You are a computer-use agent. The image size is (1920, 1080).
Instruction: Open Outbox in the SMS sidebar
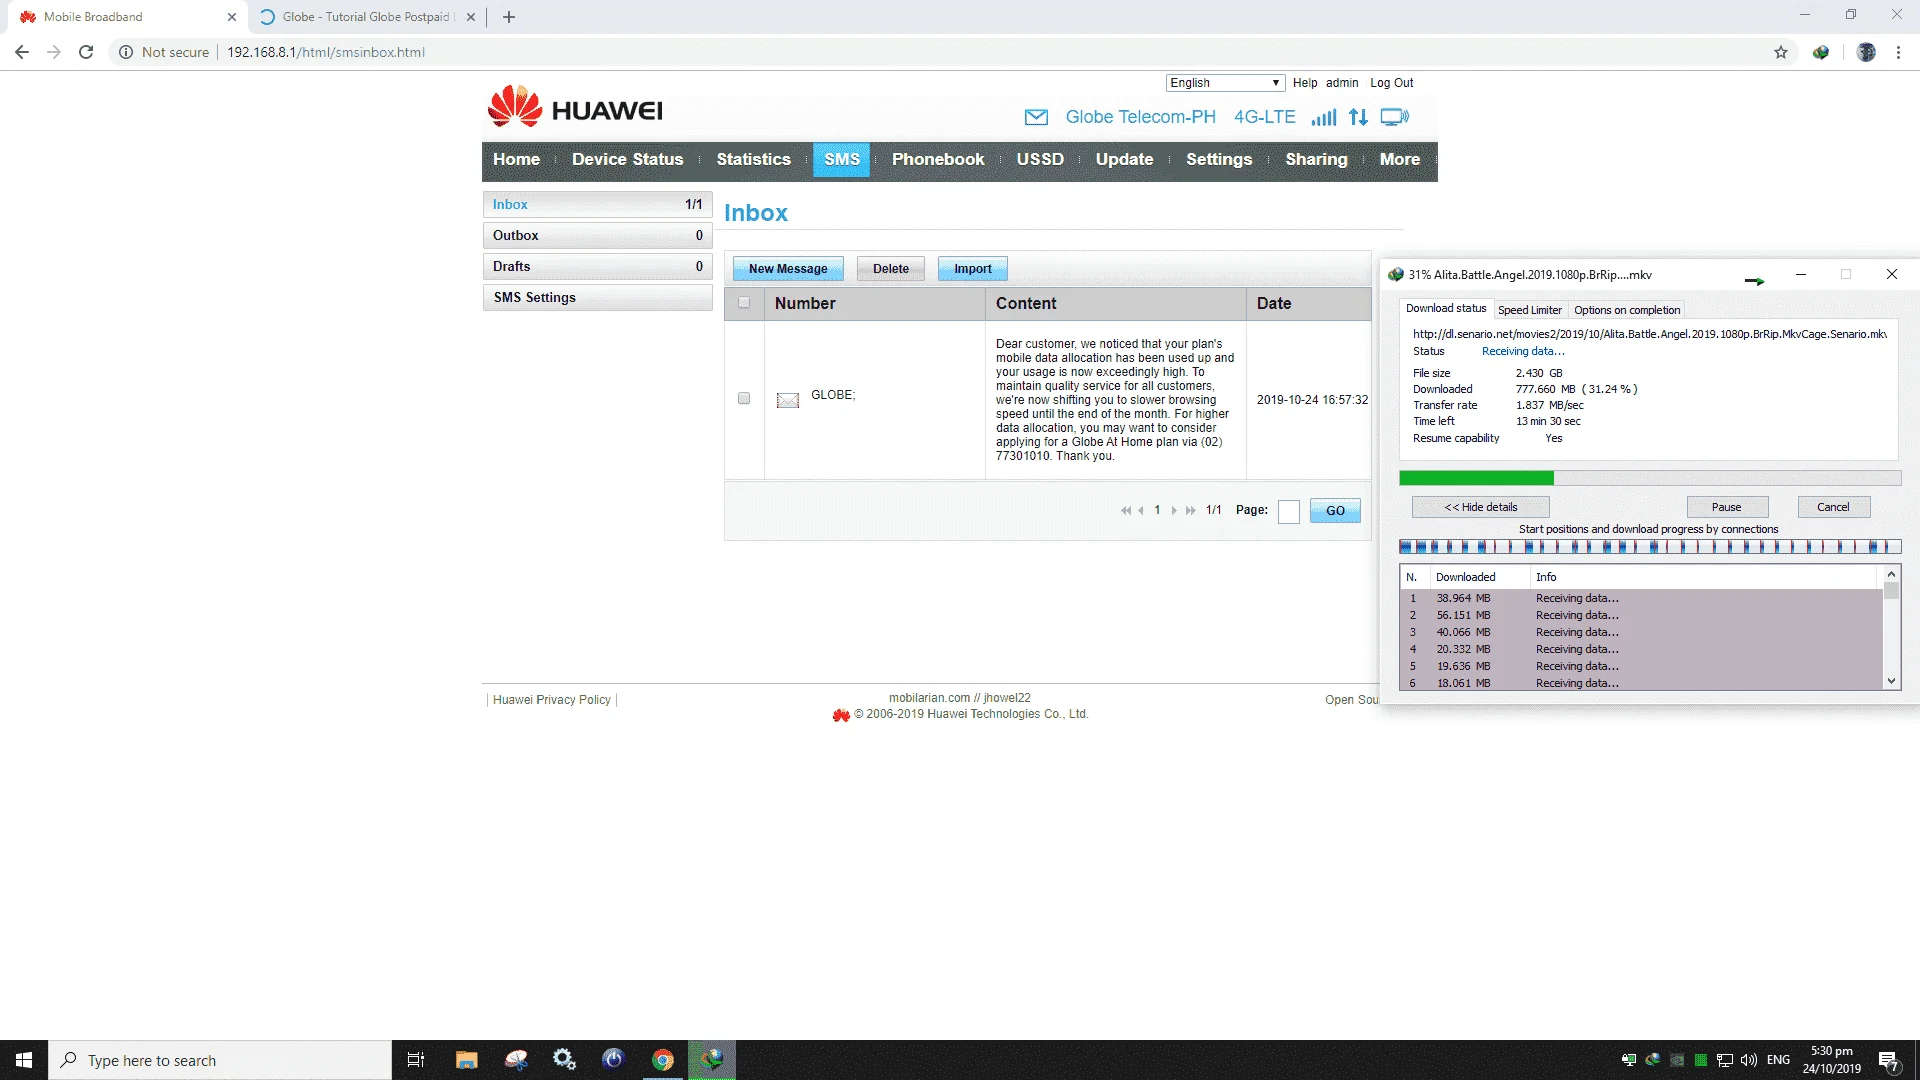(x=597, y=236)
